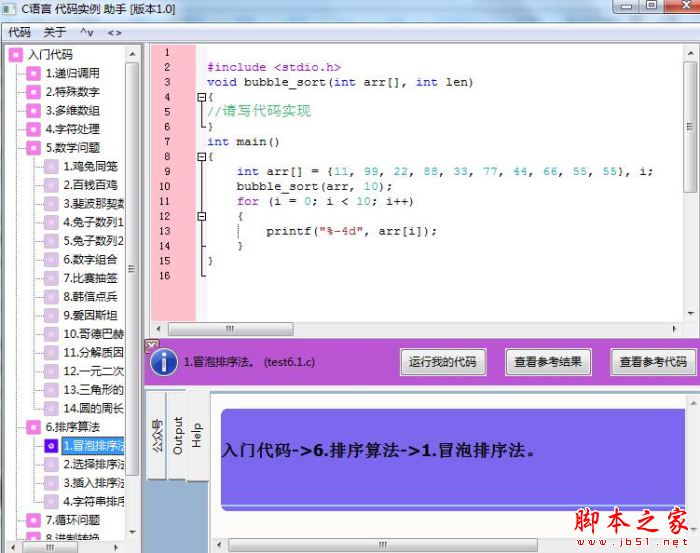Click the item icon beside 4.兔子数列1
The width and height of the screenshot is (700, 553).
(51, 222)
